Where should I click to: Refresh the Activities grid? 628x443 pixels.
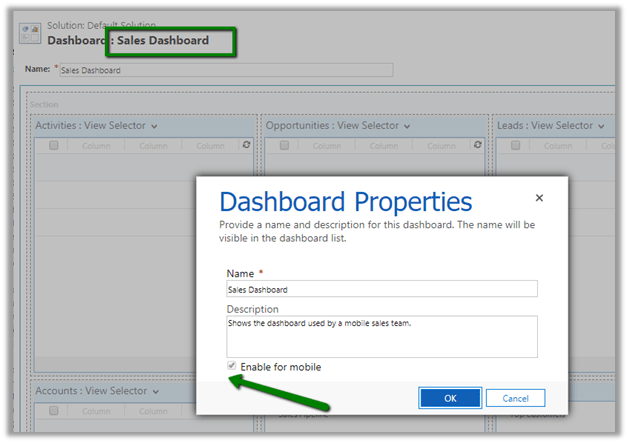point(247,146)
